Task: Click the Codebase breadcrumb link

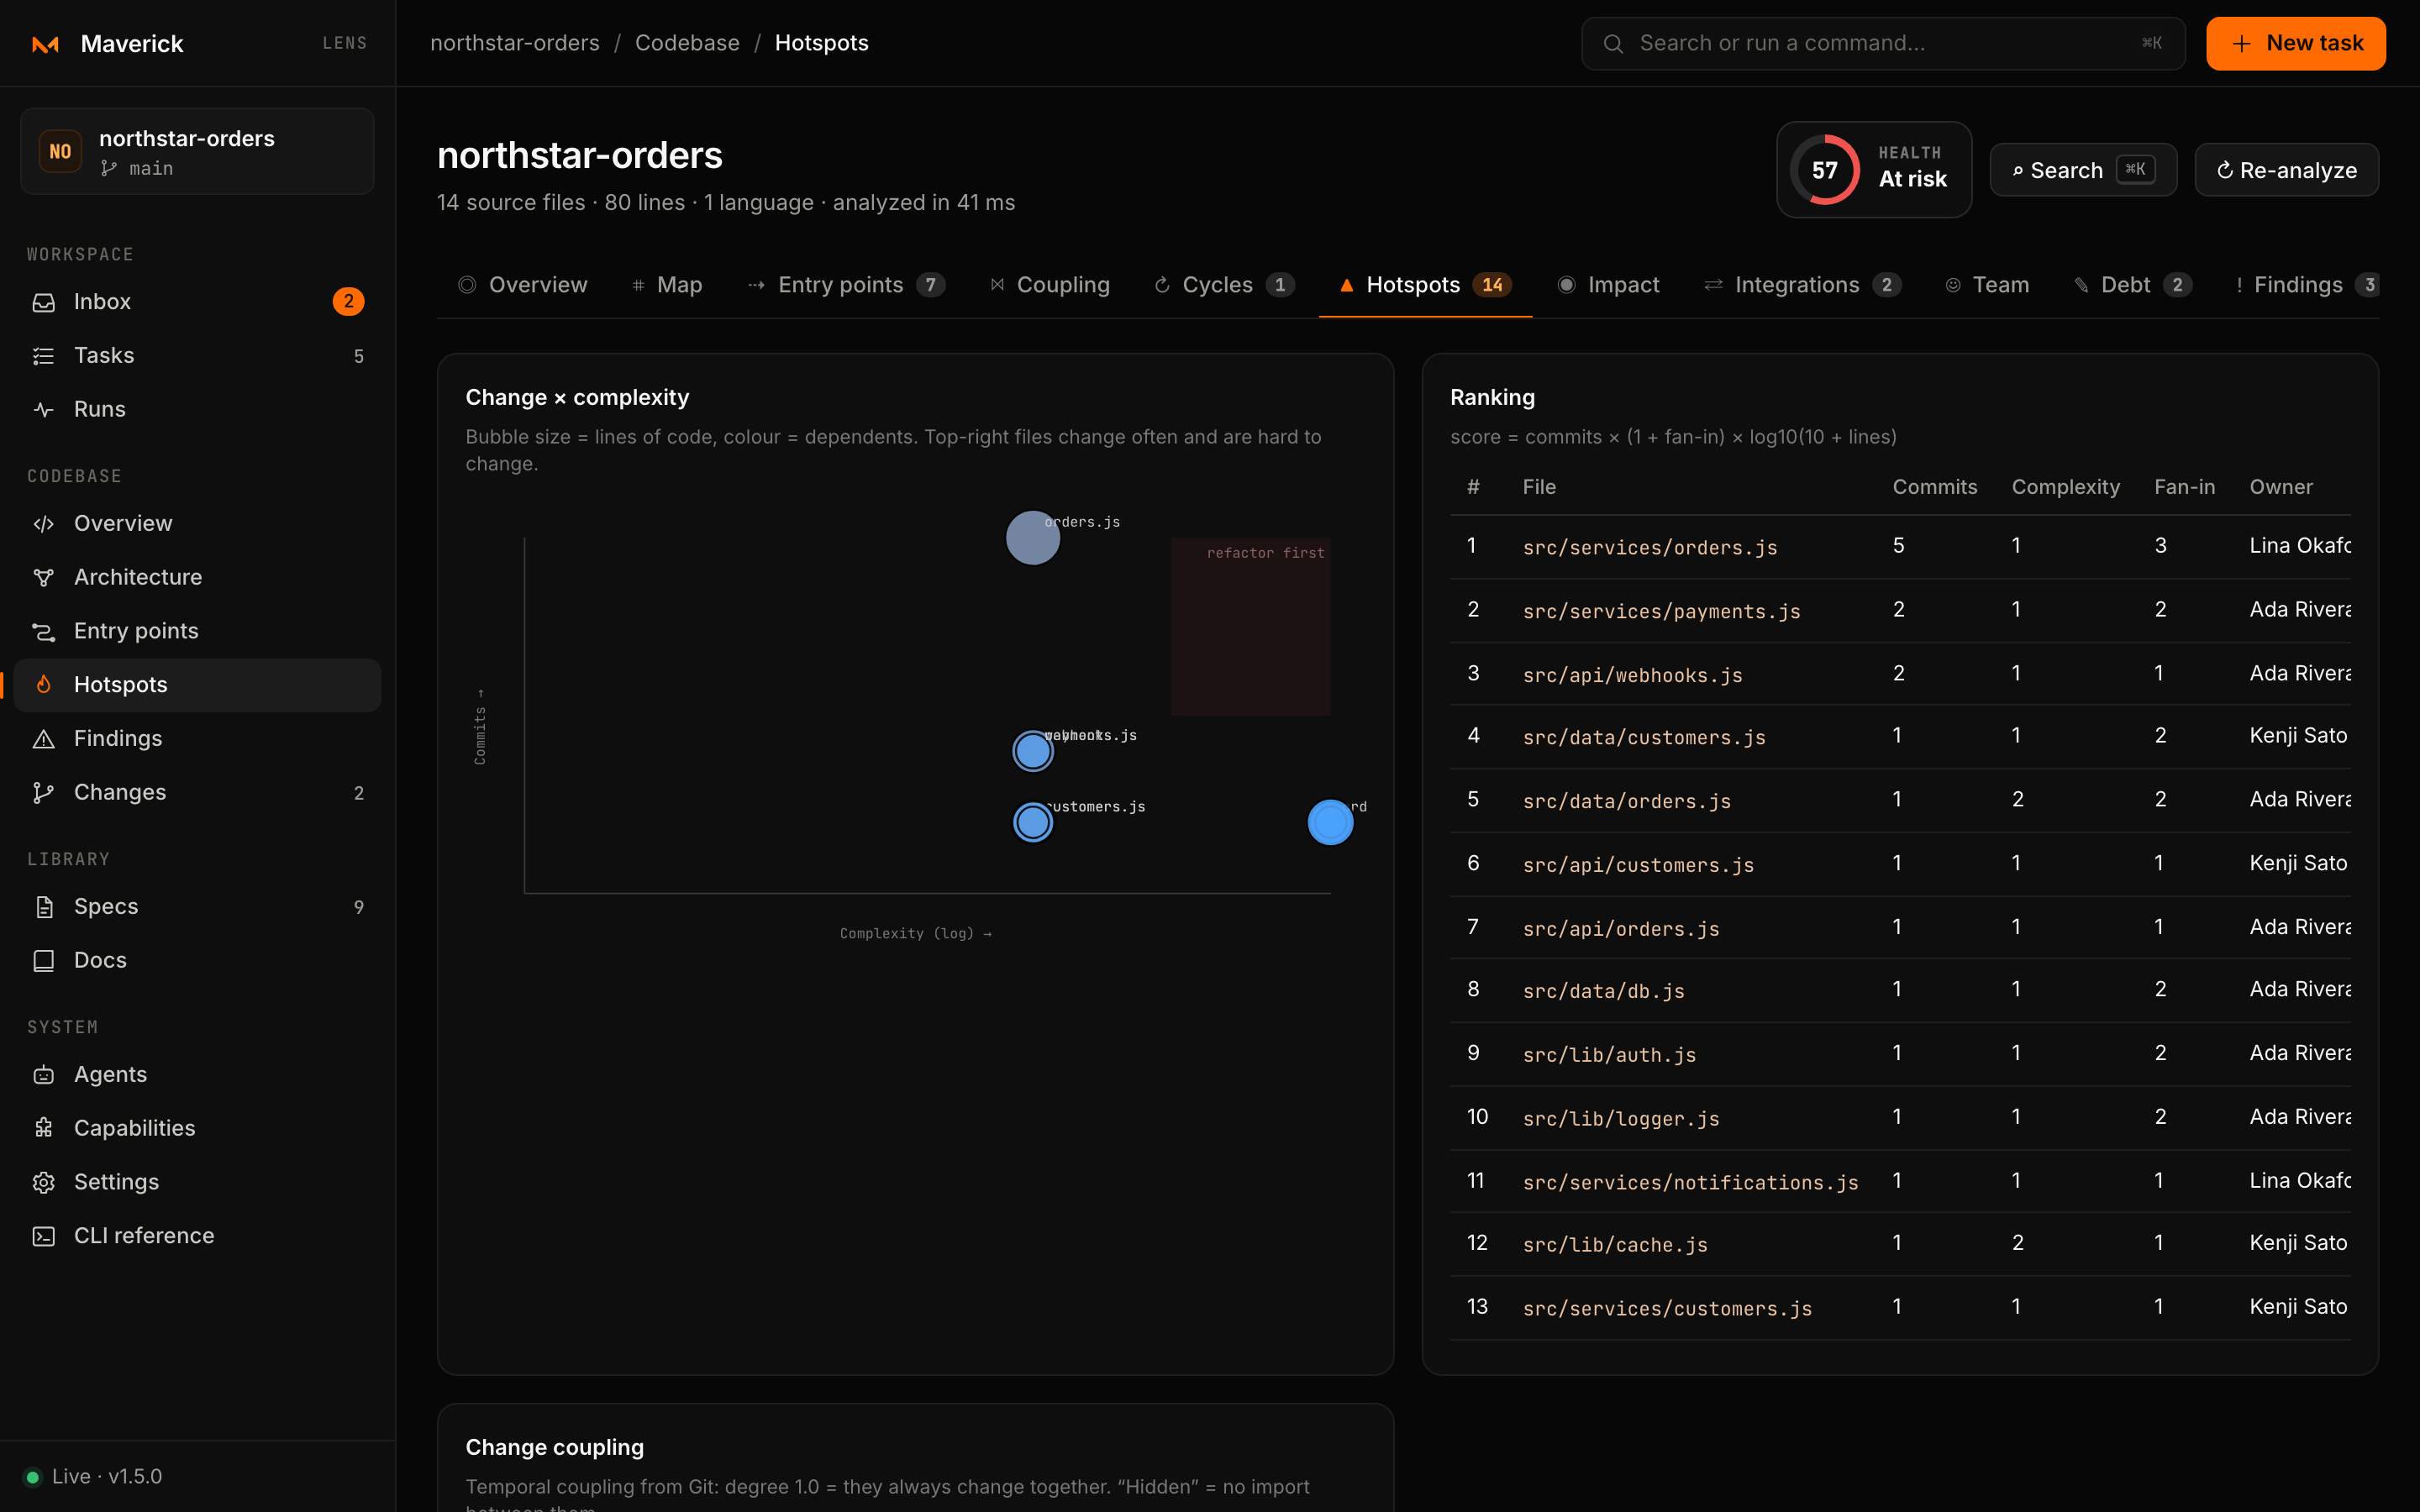Action: (687, 43)
